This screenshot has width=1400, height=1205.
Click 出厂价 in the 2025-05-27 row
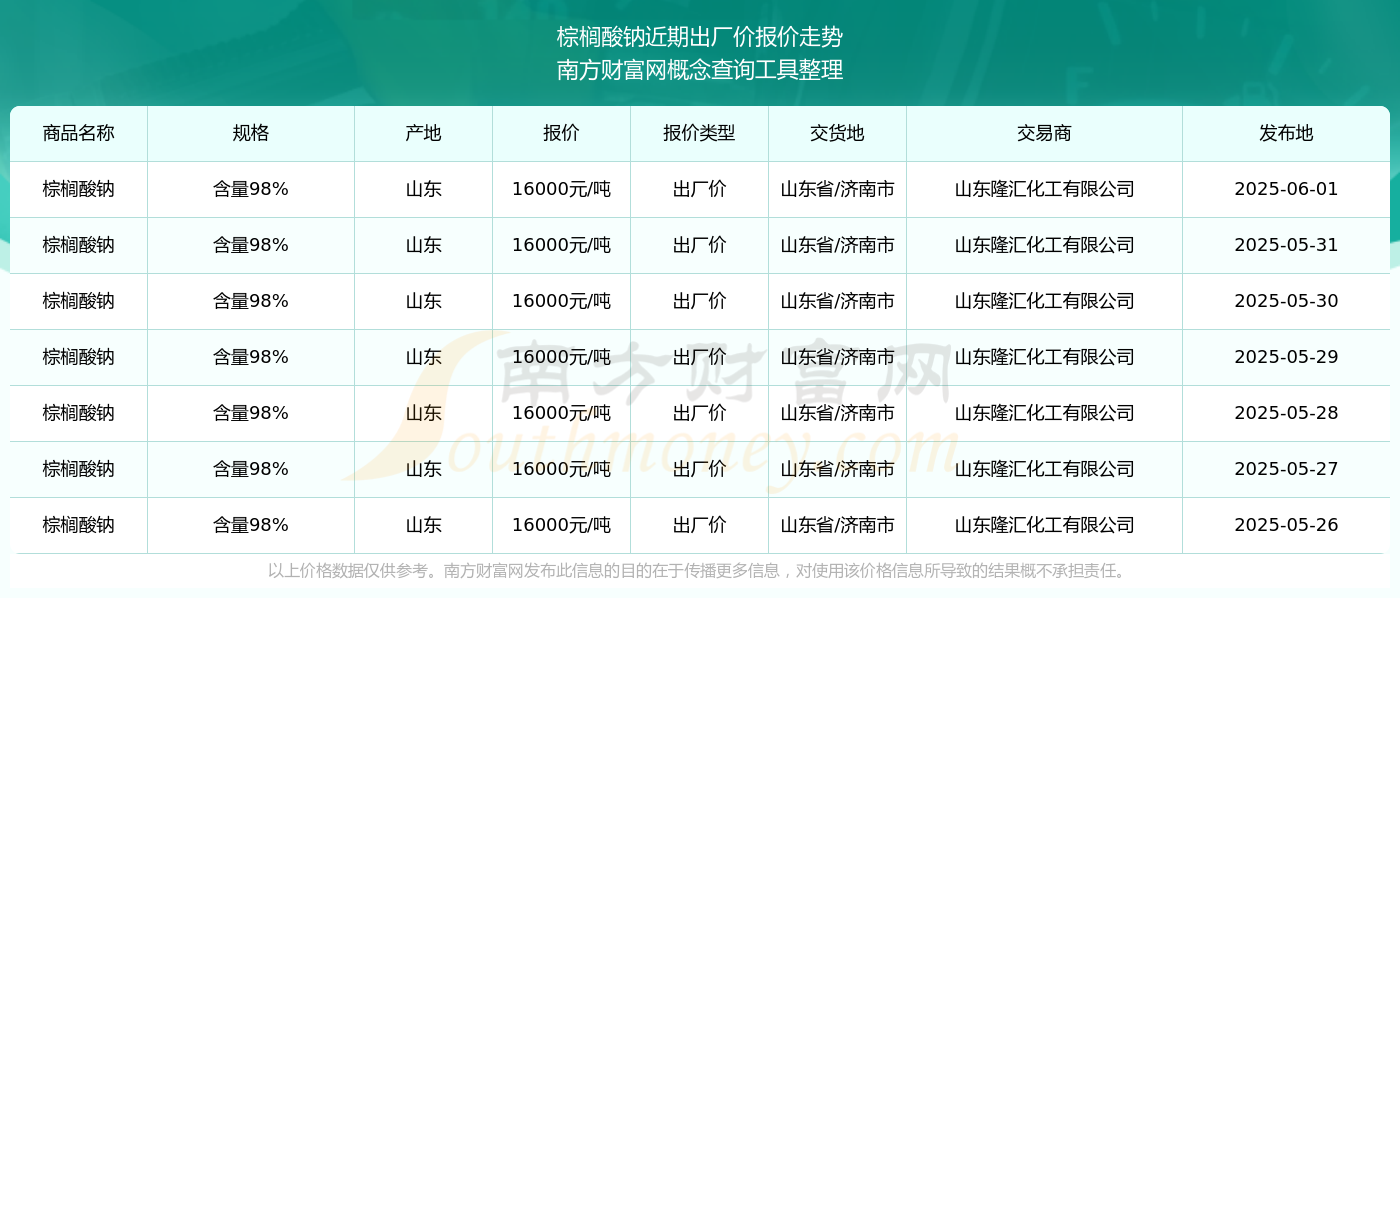pyautogui.click(x=700, y=469)
